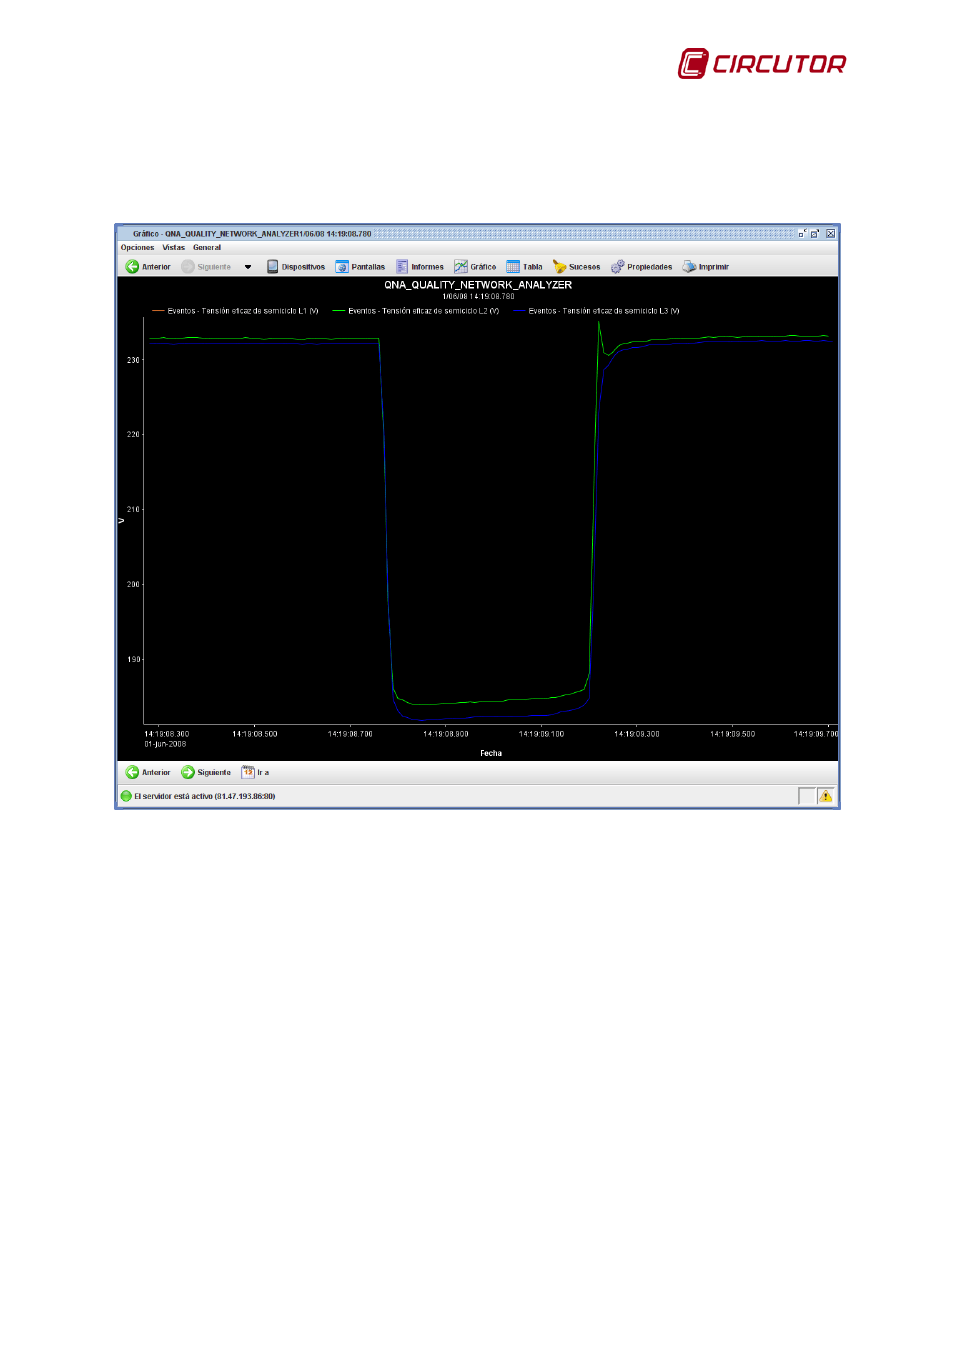Click Anterior in the bottom navigation bar

point(148,772)
